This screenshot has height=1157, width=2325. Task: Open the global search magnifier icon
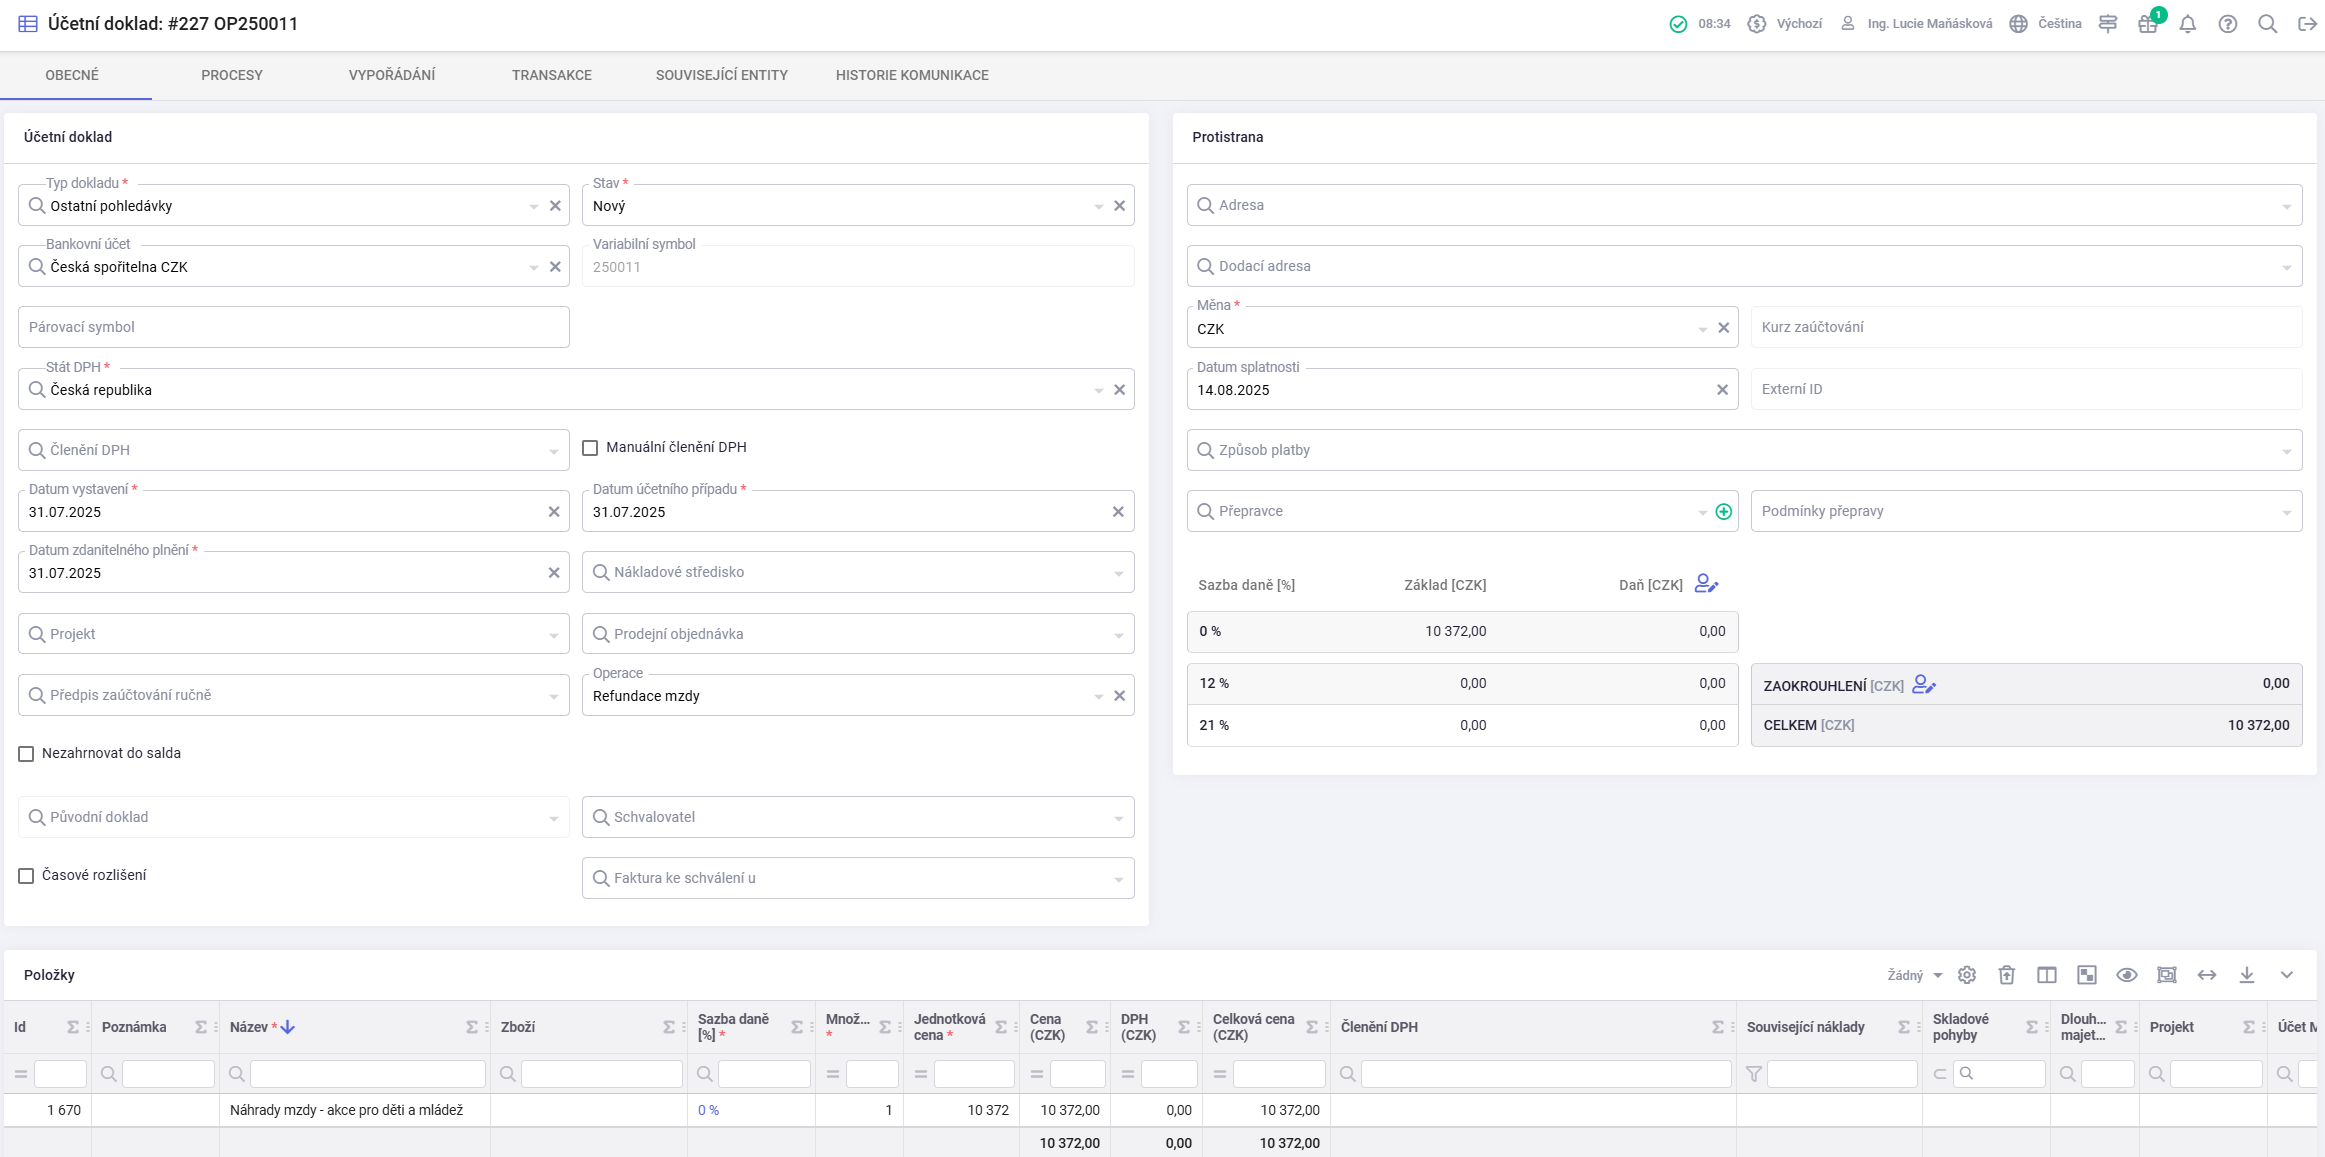click(x=2267, y=24)
